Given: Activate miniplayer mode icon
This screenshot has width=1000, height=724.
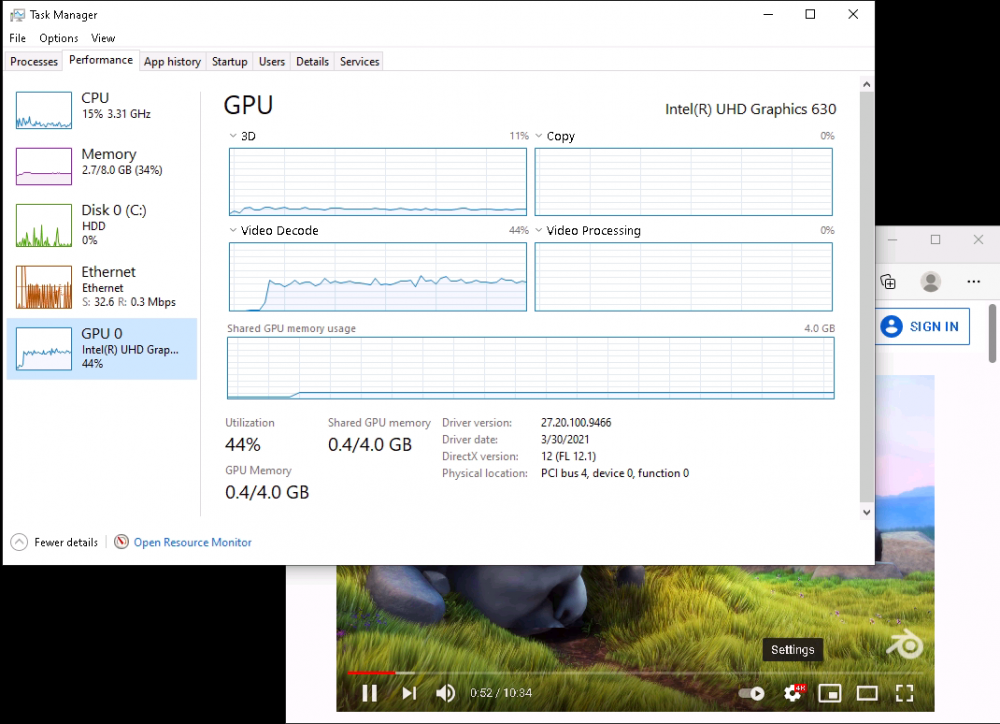Looking at the screenshot, I should pyautogui.click(x=830, y=693).
